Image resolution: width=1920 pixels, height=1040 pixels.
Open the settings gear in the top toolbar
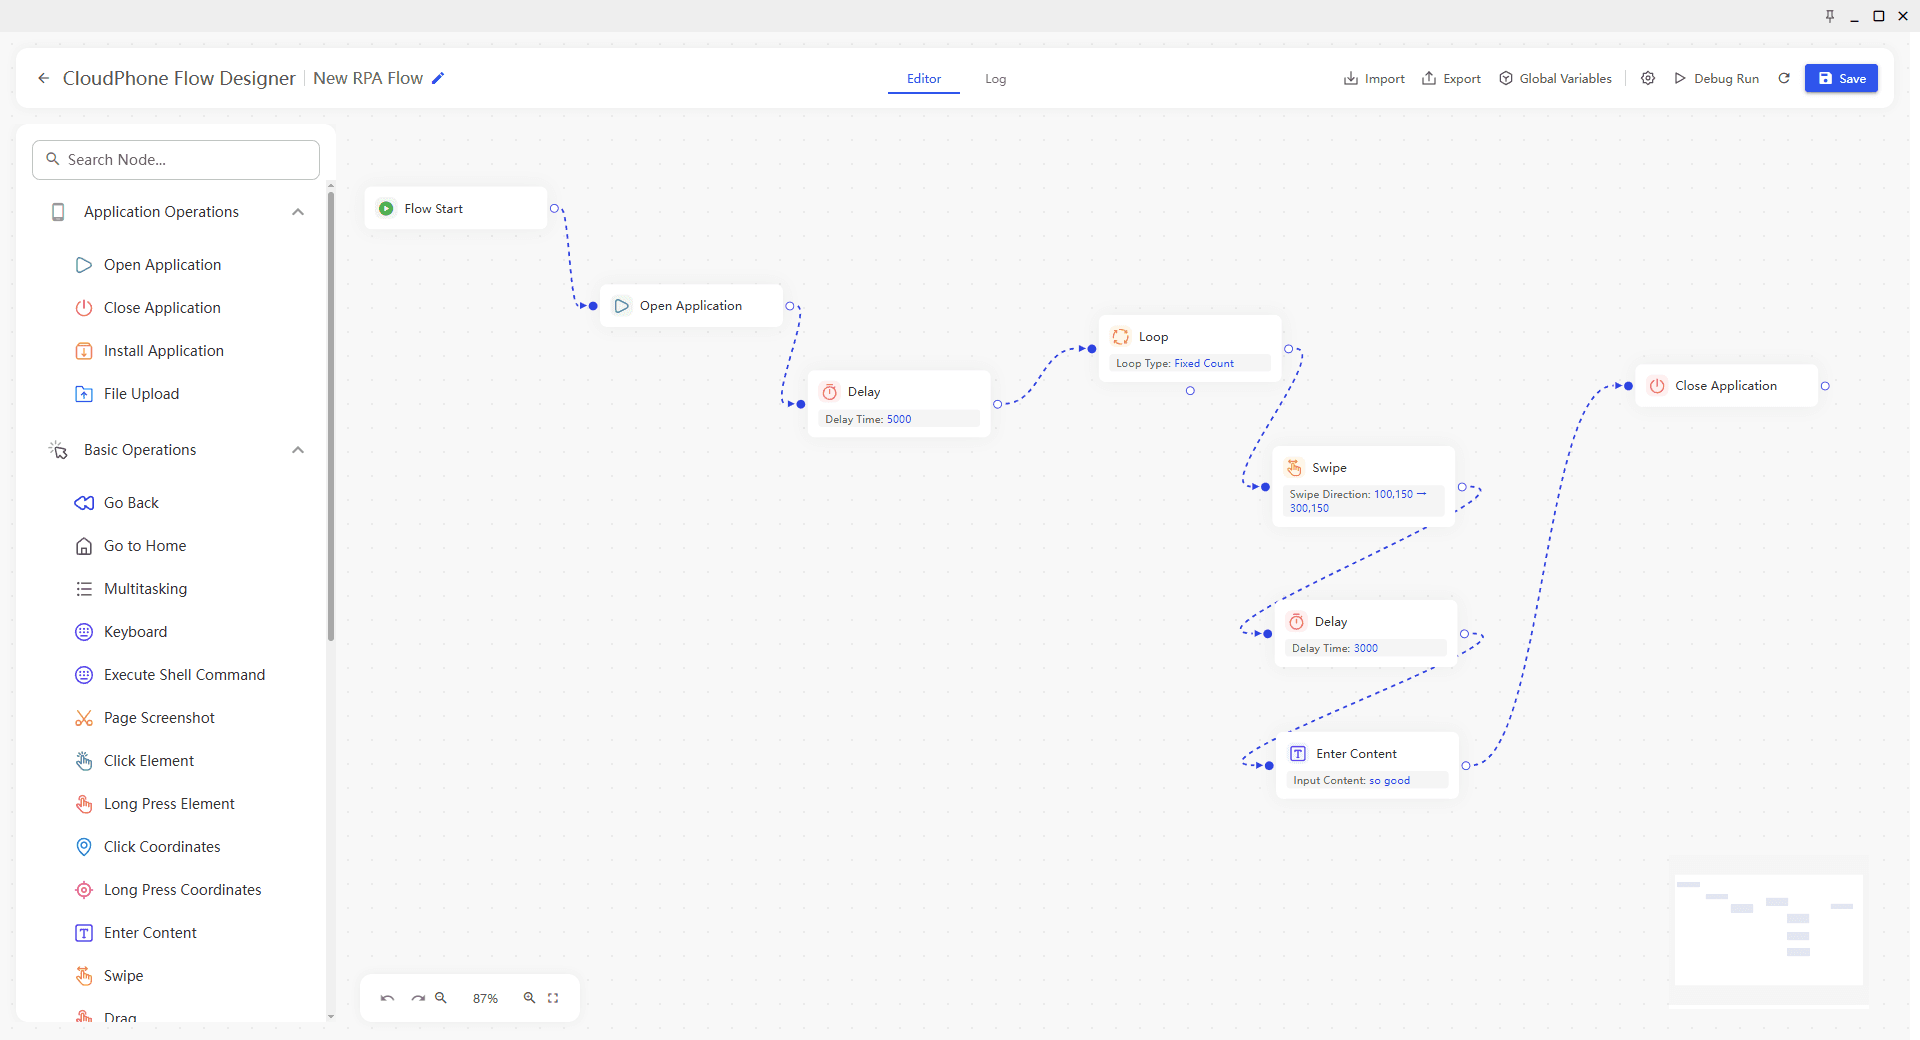tap(1648, 78)
